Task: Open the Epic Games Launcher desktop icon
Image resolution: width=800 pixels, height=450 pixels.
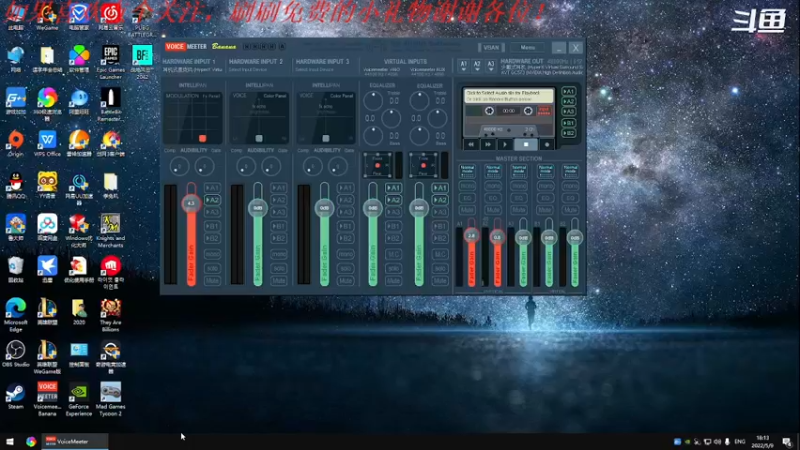Action: [110, 62]
